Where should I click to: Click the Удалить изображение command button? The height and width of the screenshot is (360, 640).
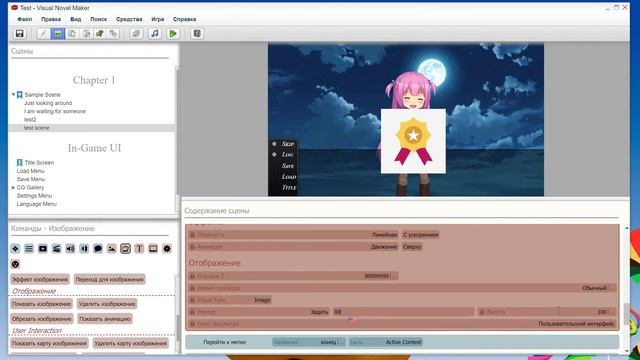[x=107, y=304]
